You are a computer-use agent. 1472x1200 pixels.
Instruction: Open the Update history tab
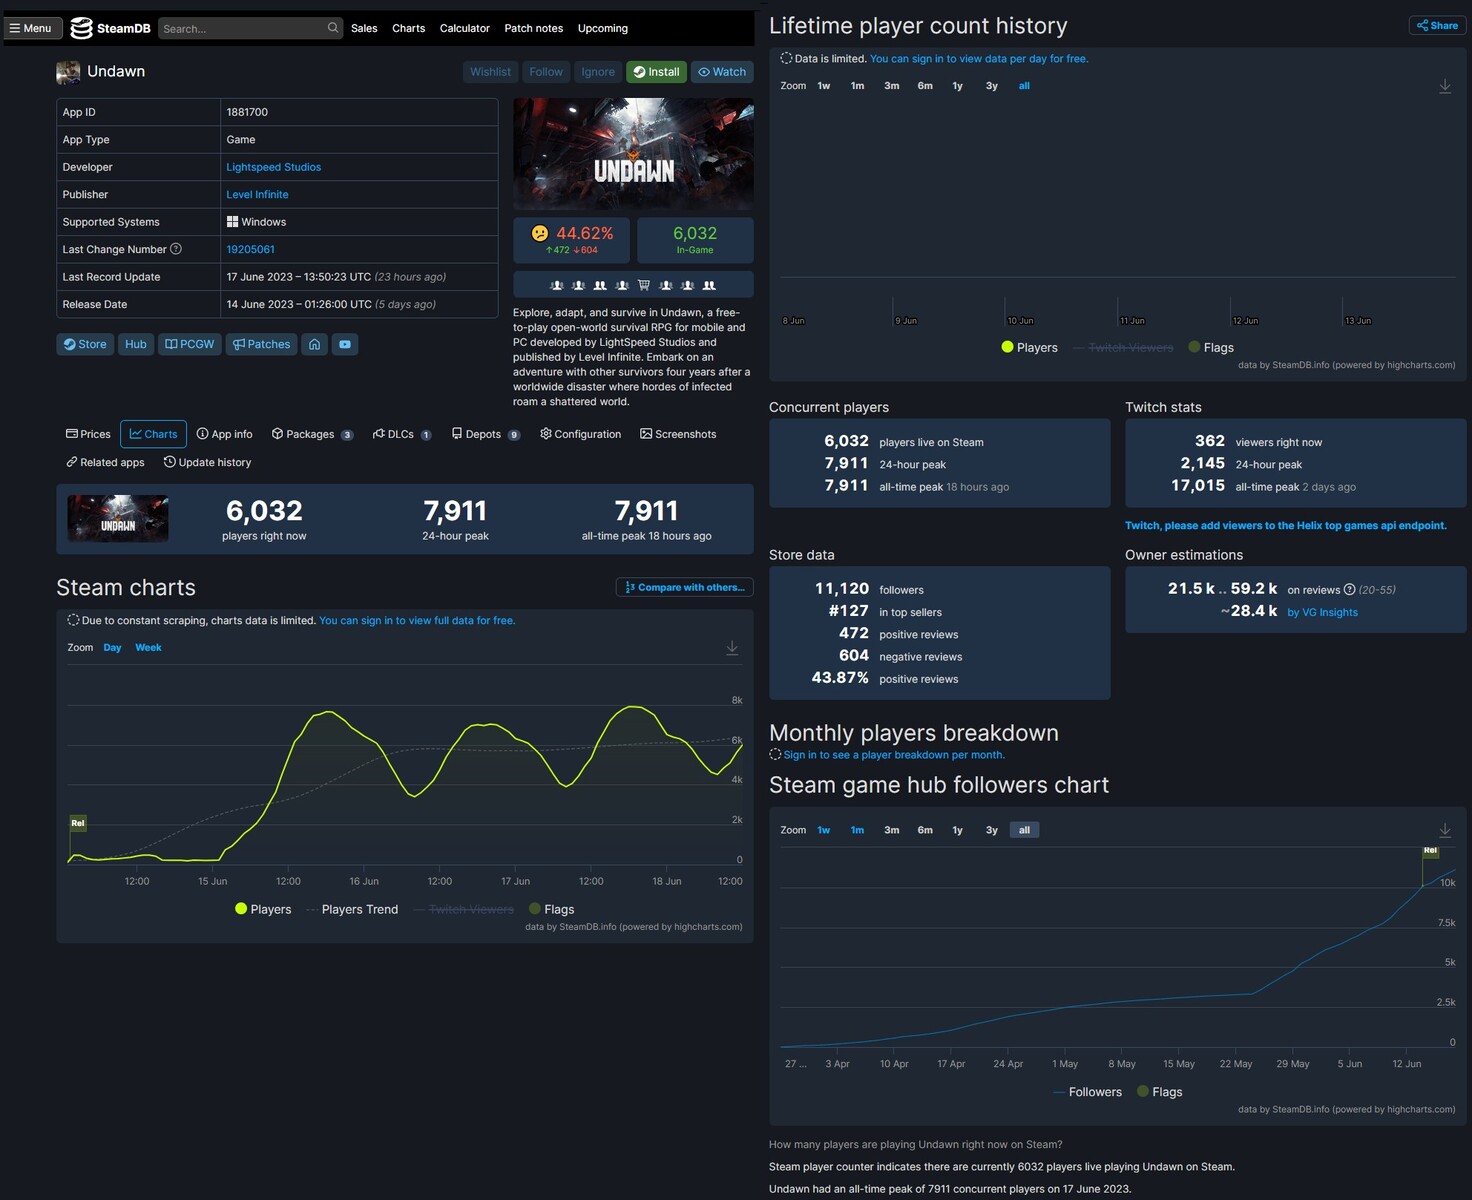tap(207, 462)
